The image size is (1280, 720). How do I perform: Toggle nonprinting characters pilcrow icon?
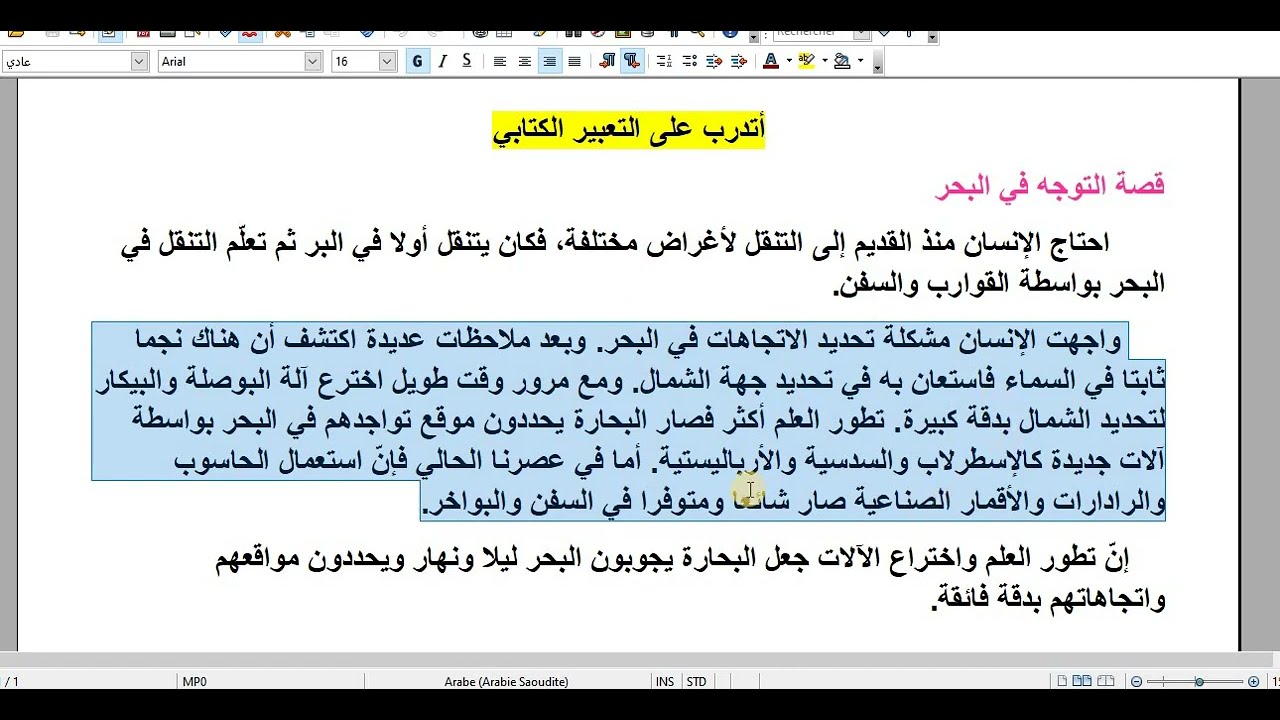click(x=674, y=33)
